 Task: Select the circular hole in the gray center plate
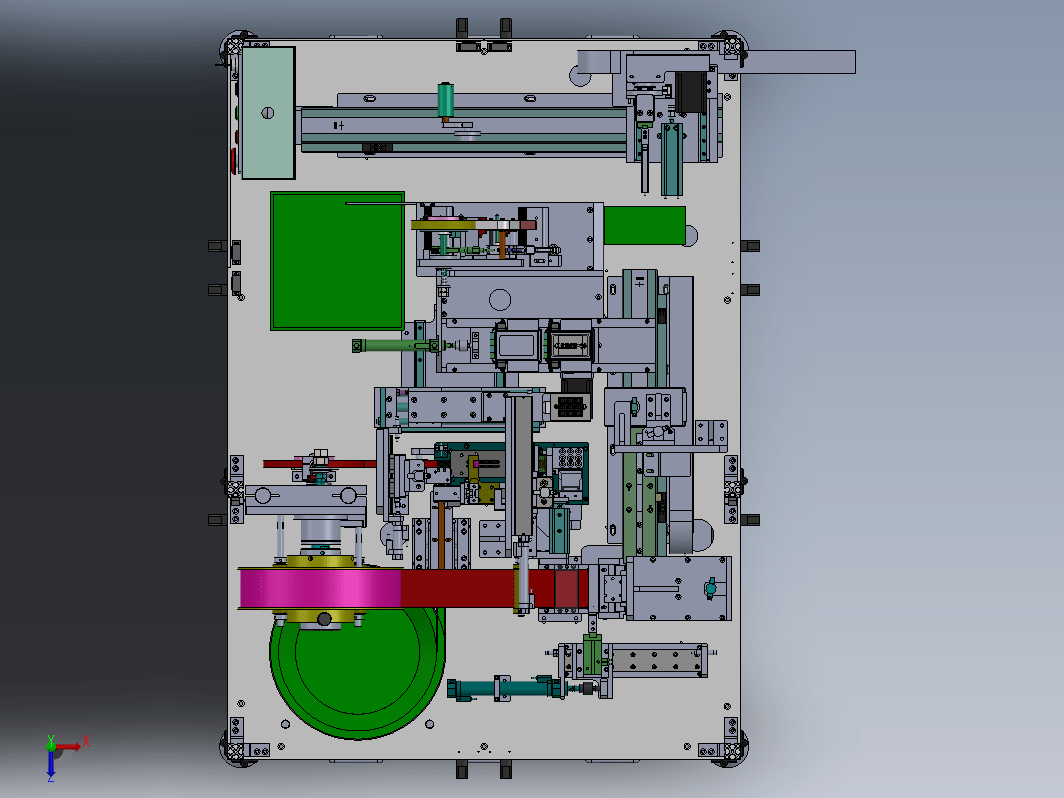[499, 299]
